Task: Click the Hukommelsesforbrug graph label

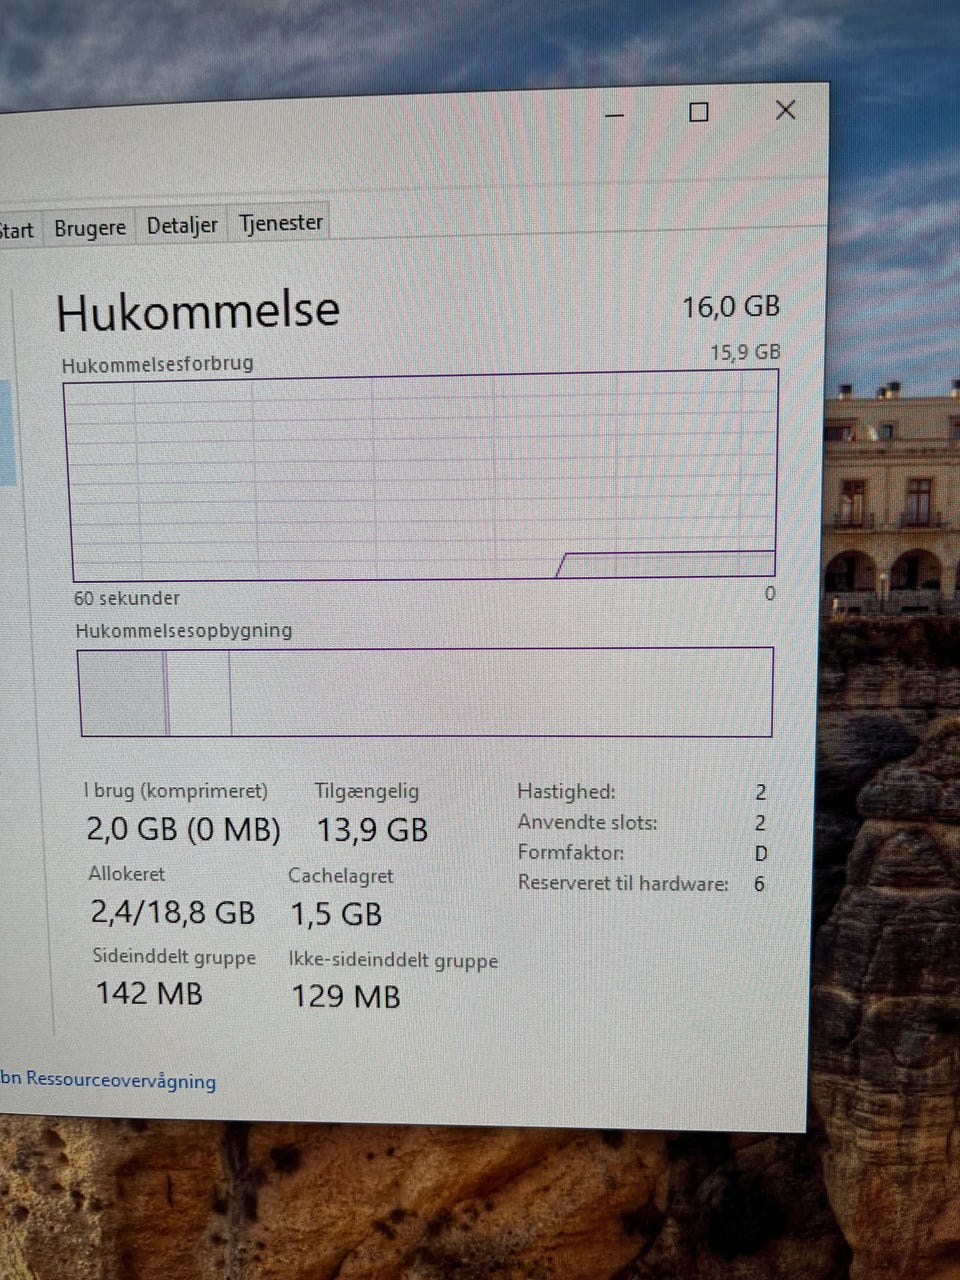Action: 158,364
